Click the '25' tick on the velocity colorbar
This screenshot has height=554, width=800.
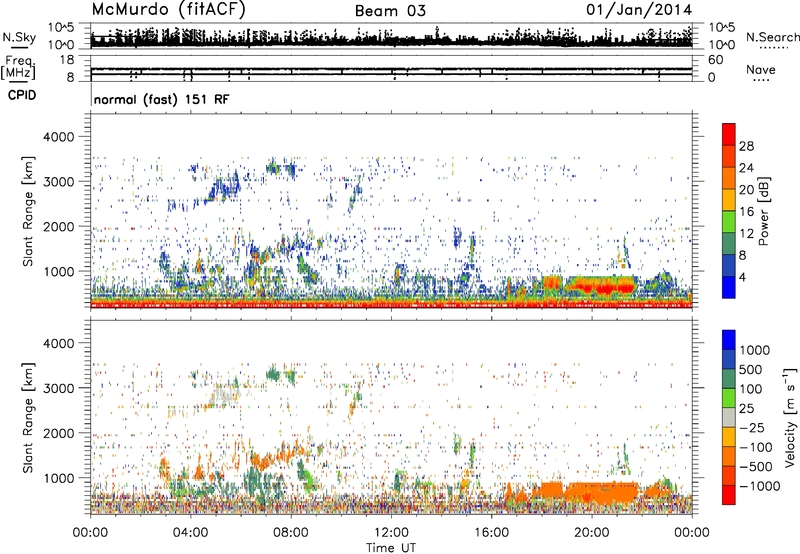pyautogui.click(x=746, y=409)
